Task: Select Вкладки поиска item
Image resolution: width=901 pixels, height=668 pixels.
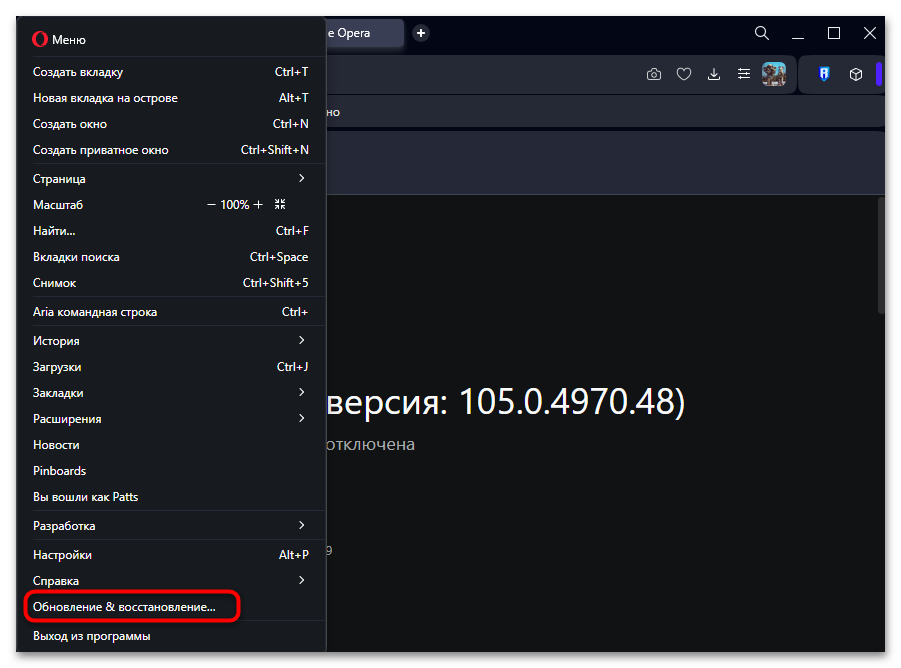Action: (x=171, y=257)
